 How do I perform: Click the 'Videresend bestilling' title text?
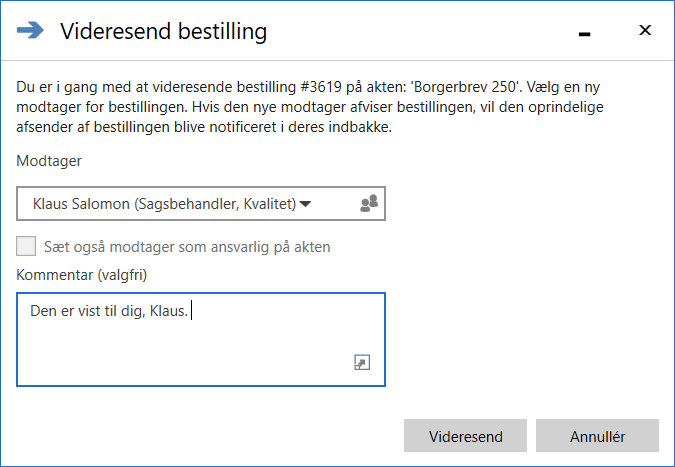point(164,31)
